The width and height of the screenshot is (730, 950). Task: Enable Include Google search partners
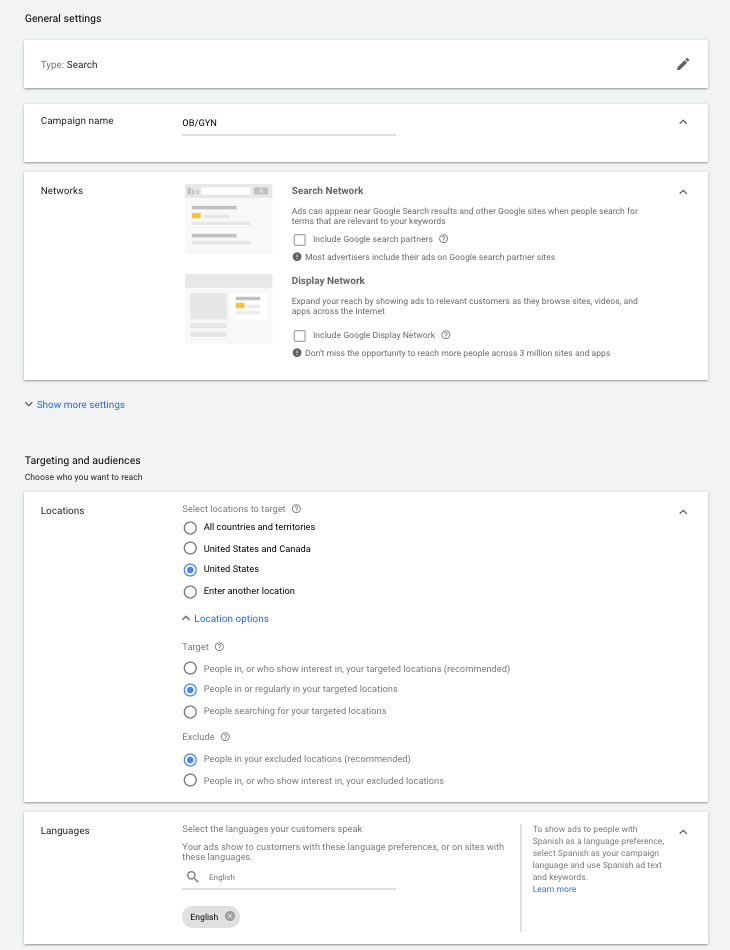point(299,239)
